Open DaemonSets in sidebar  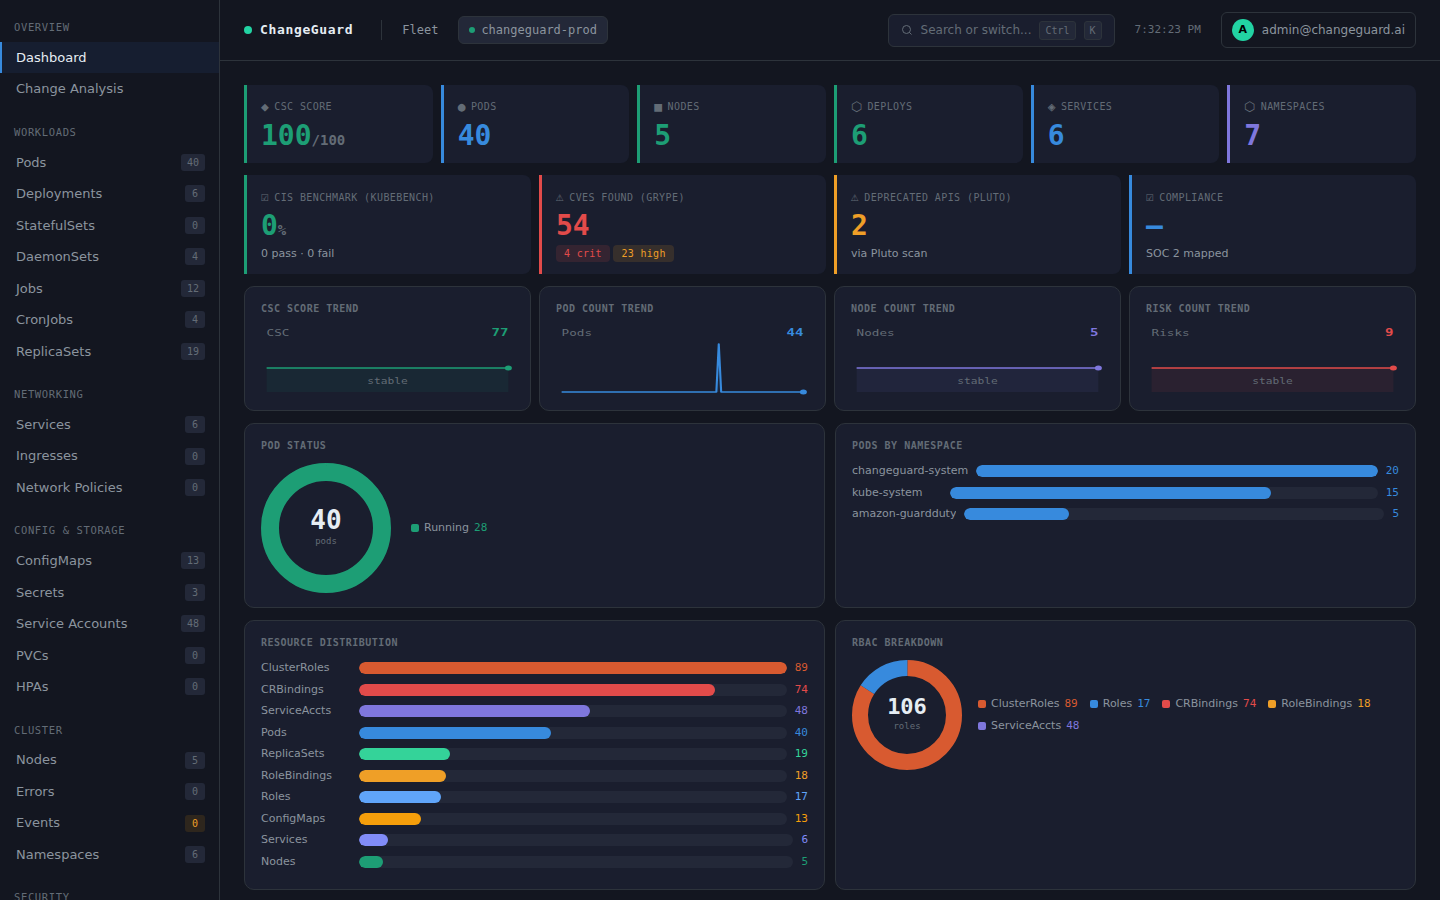click(x=110, y=256)
